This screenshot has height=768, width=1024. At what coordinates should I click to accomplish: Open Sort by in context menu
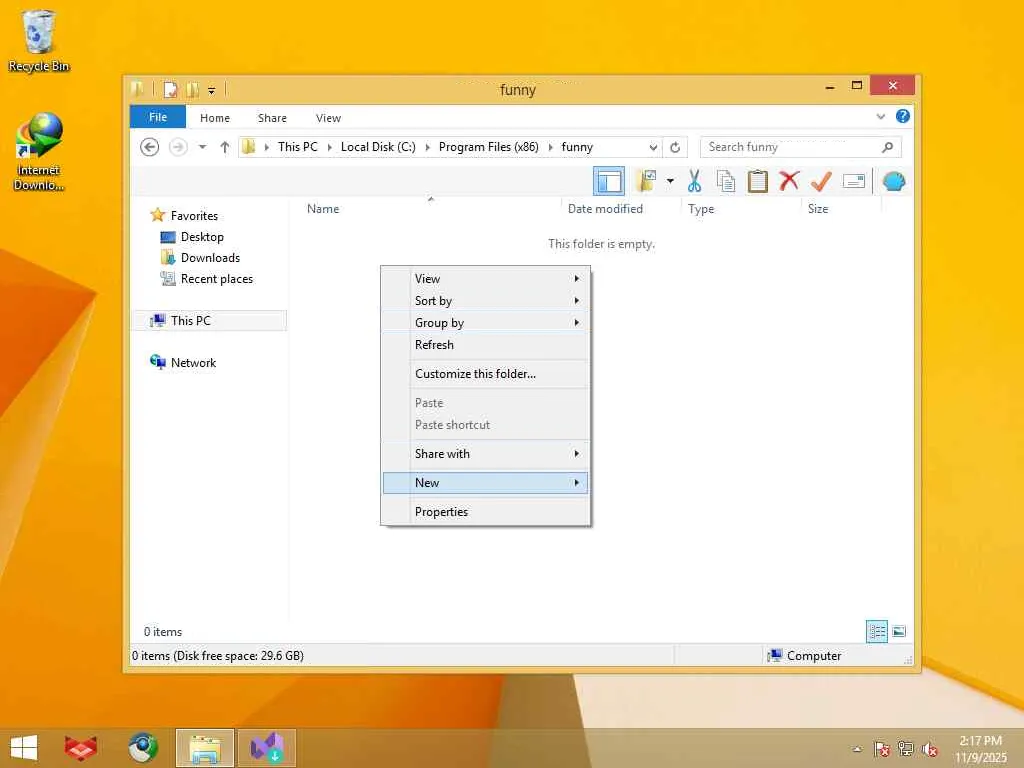coord(485,301)
